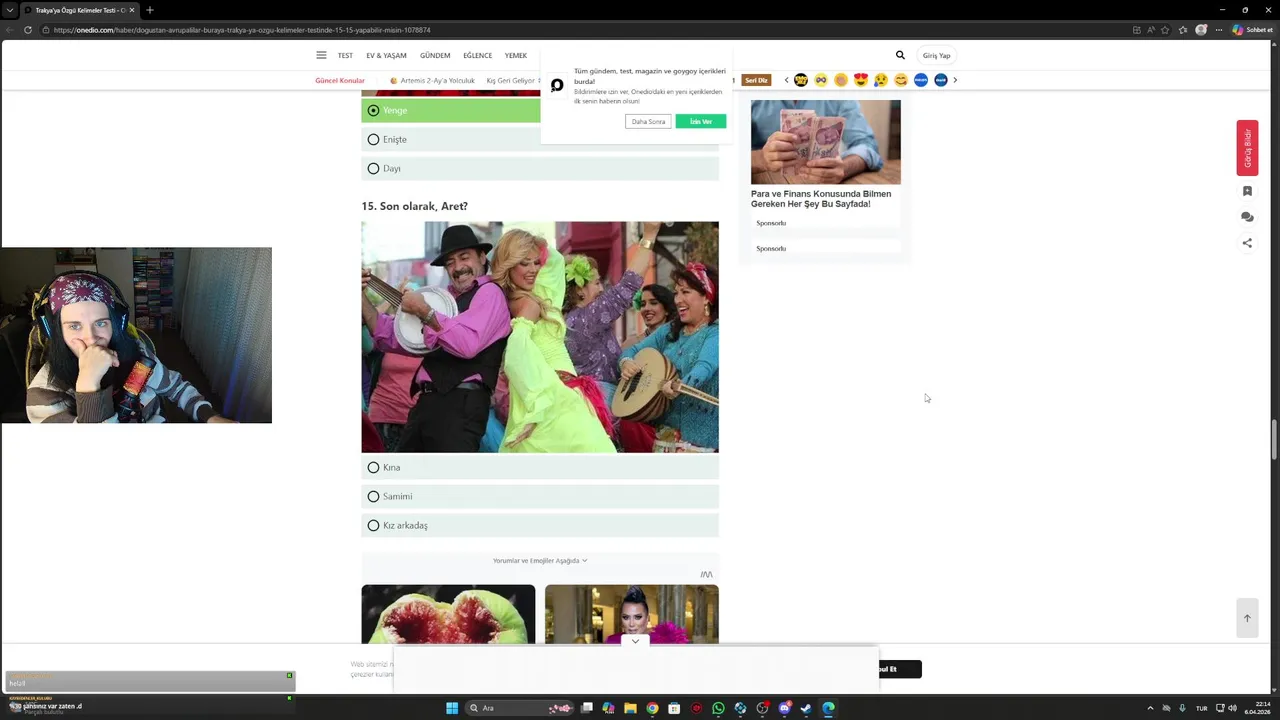Open the taskbar clock showing 22:14
1280x720 pixels.
pyautogui.click(x=1257, y=708)
